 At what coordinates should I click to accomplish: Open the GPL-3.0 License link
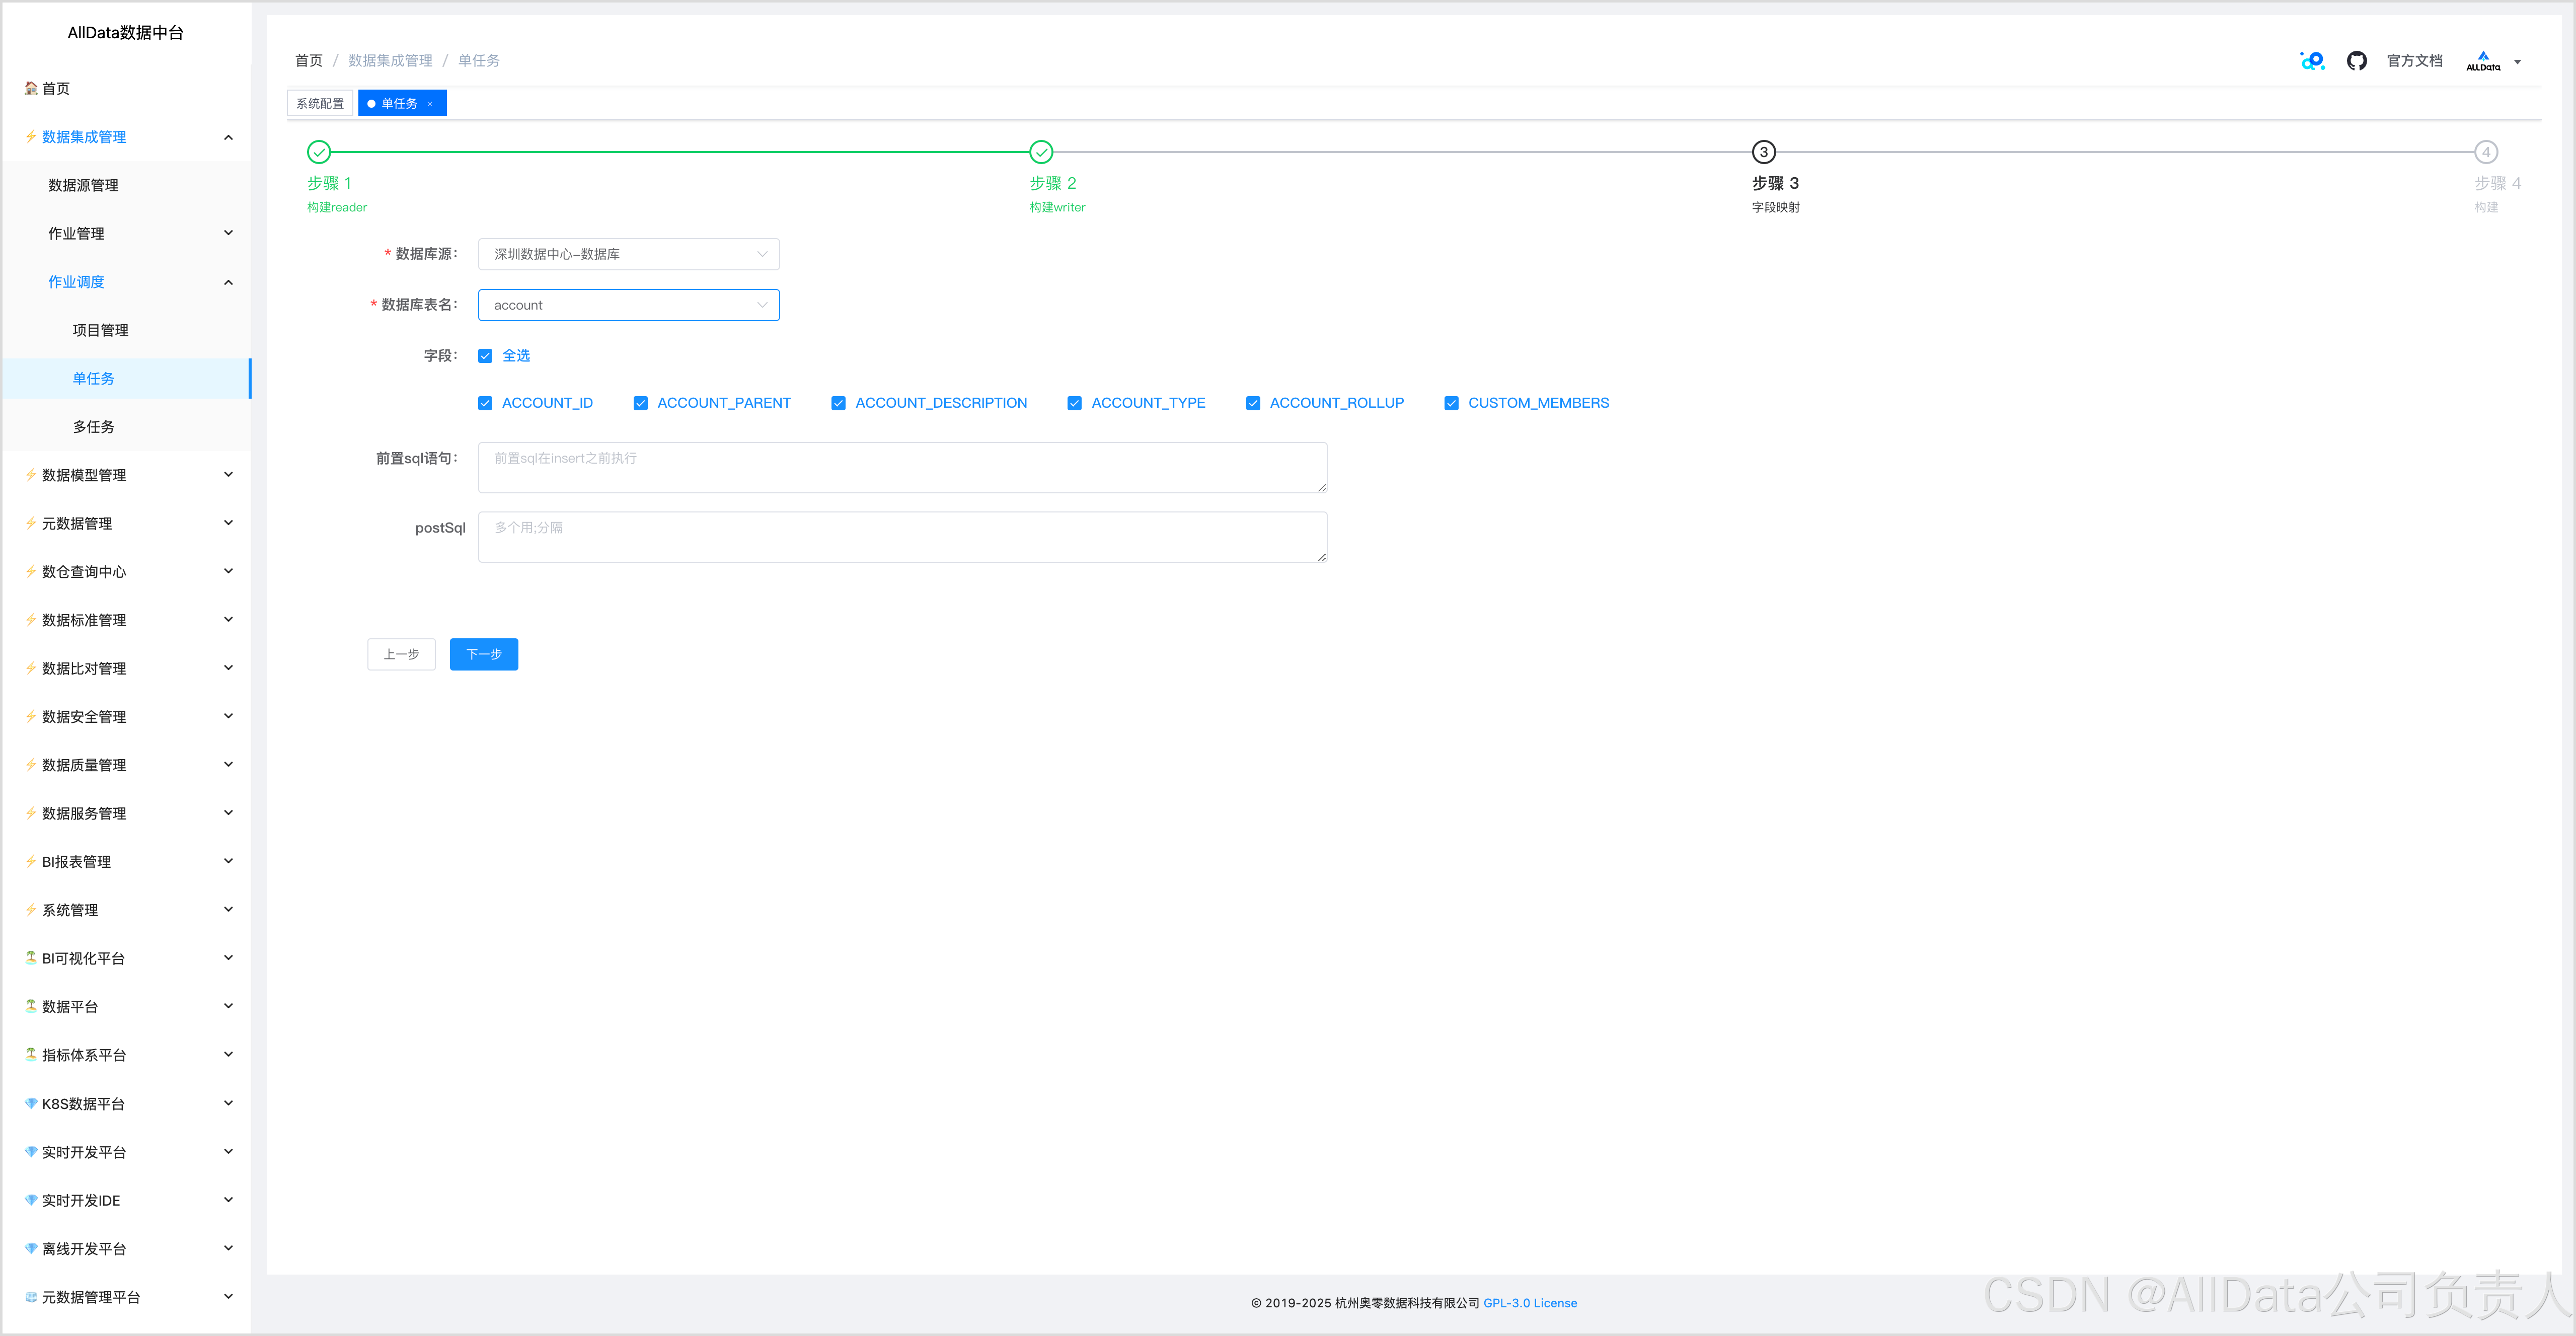(1530, 1303)
